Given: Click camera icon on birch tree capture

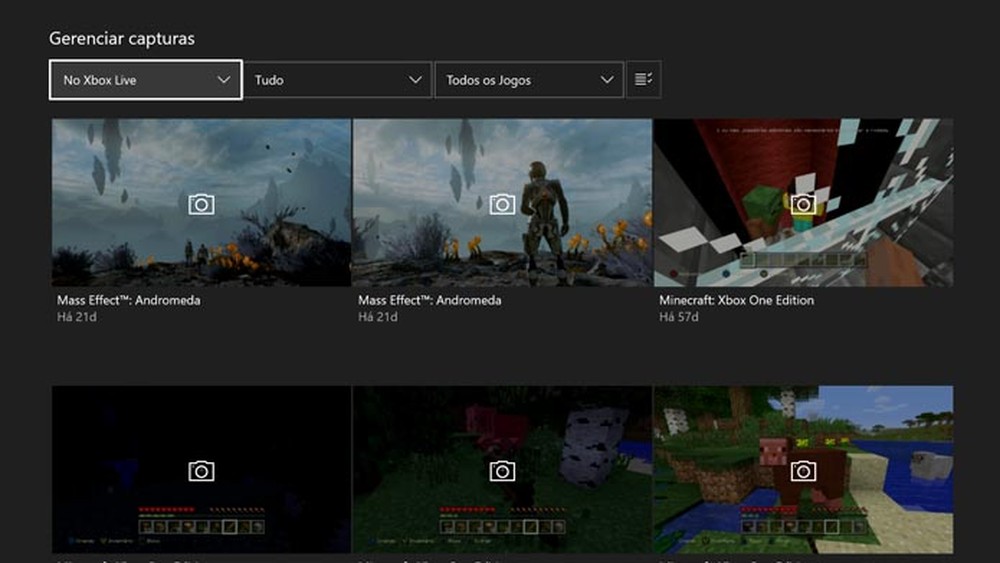Looking at the screenshot, I should (503, 471).
